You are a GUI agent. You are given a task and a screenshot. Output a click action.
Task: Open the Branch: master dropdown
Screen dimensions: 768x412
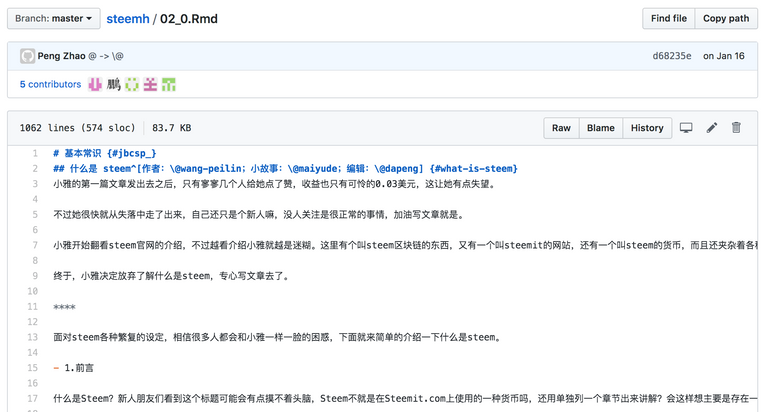coord(53,19)
